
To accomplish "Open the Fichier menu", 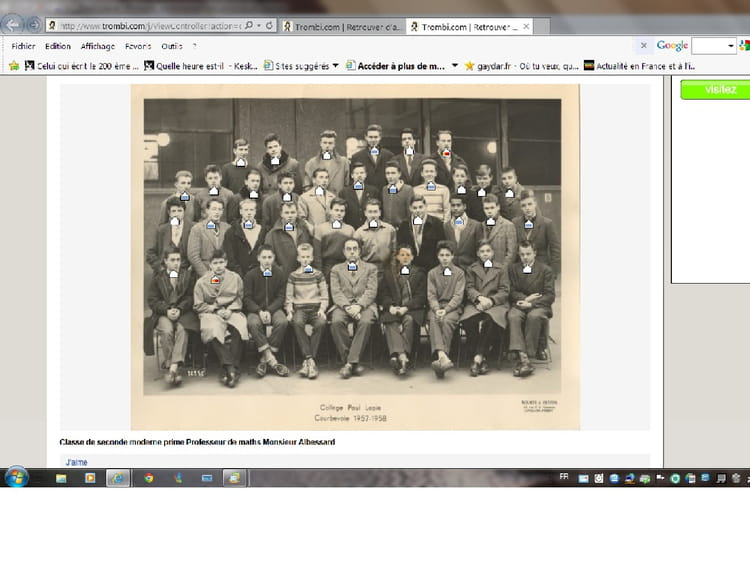I will (24, 46).
